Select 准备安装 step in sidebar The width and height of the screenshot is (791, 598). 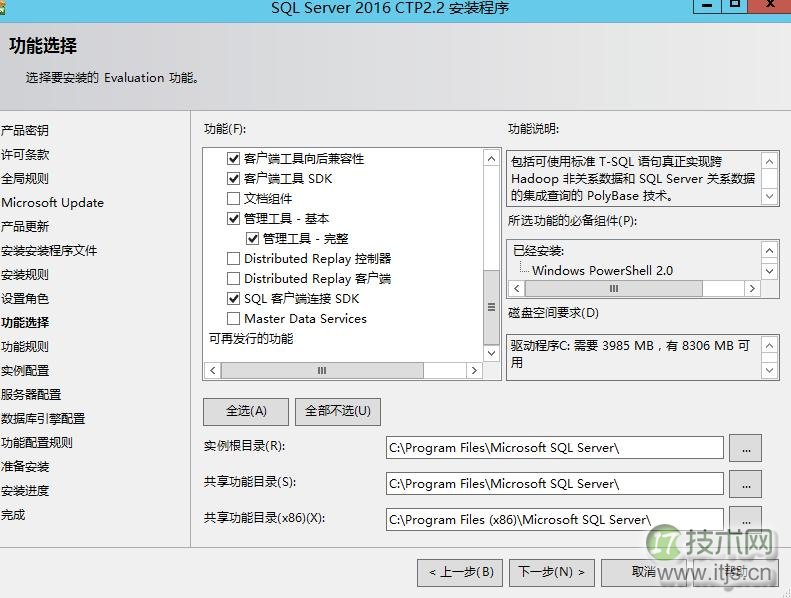(25, 467)
